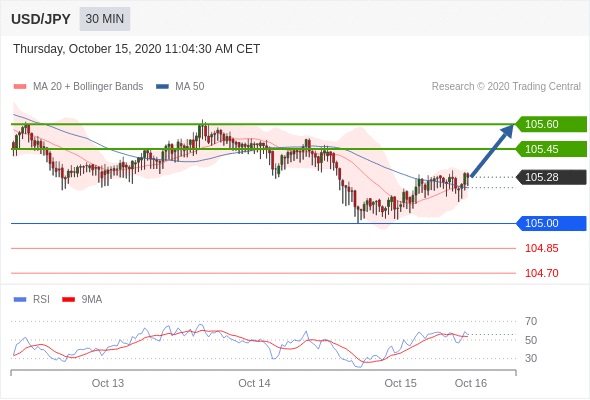Toggle the MA 50 legend label
The height and width of the screenshot is (400, 590).
pos(190,87)
